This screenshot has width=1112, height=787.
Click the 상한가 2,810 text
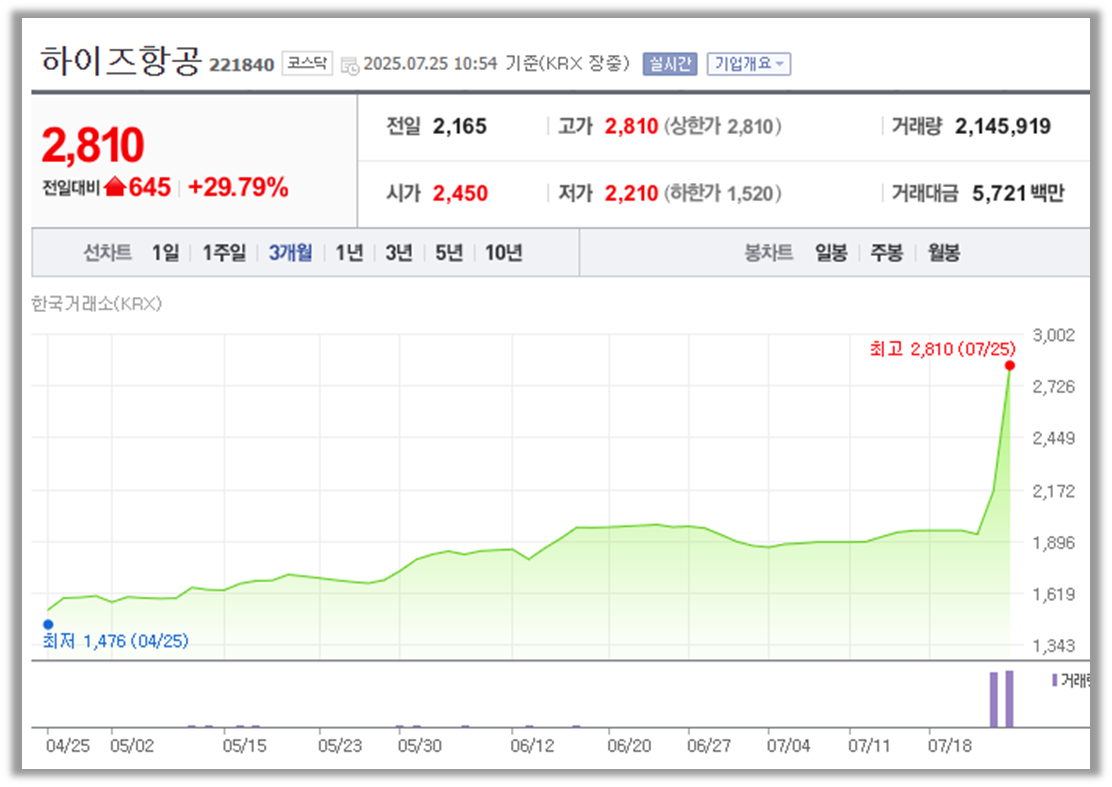click(723, 126)
